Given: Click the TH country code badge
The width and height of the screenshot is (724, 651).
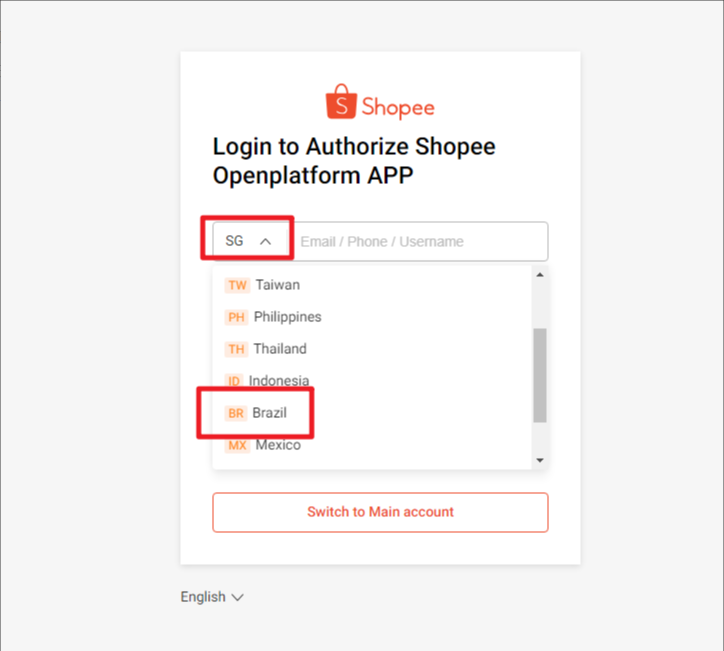Looking at the screenshot, I should click(x=236, y=349).
